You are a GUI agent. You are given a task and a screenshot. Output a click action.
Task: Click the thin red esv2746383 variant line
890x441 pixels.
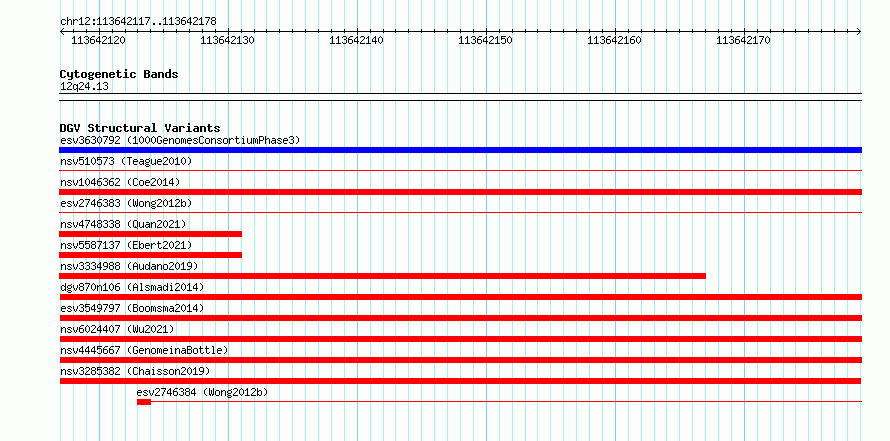460,212
